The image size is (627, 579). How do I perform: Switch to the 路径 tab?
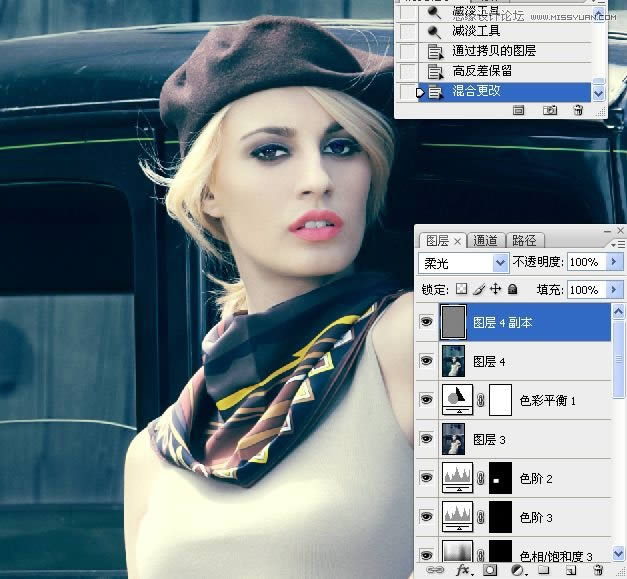pos(523,240)
